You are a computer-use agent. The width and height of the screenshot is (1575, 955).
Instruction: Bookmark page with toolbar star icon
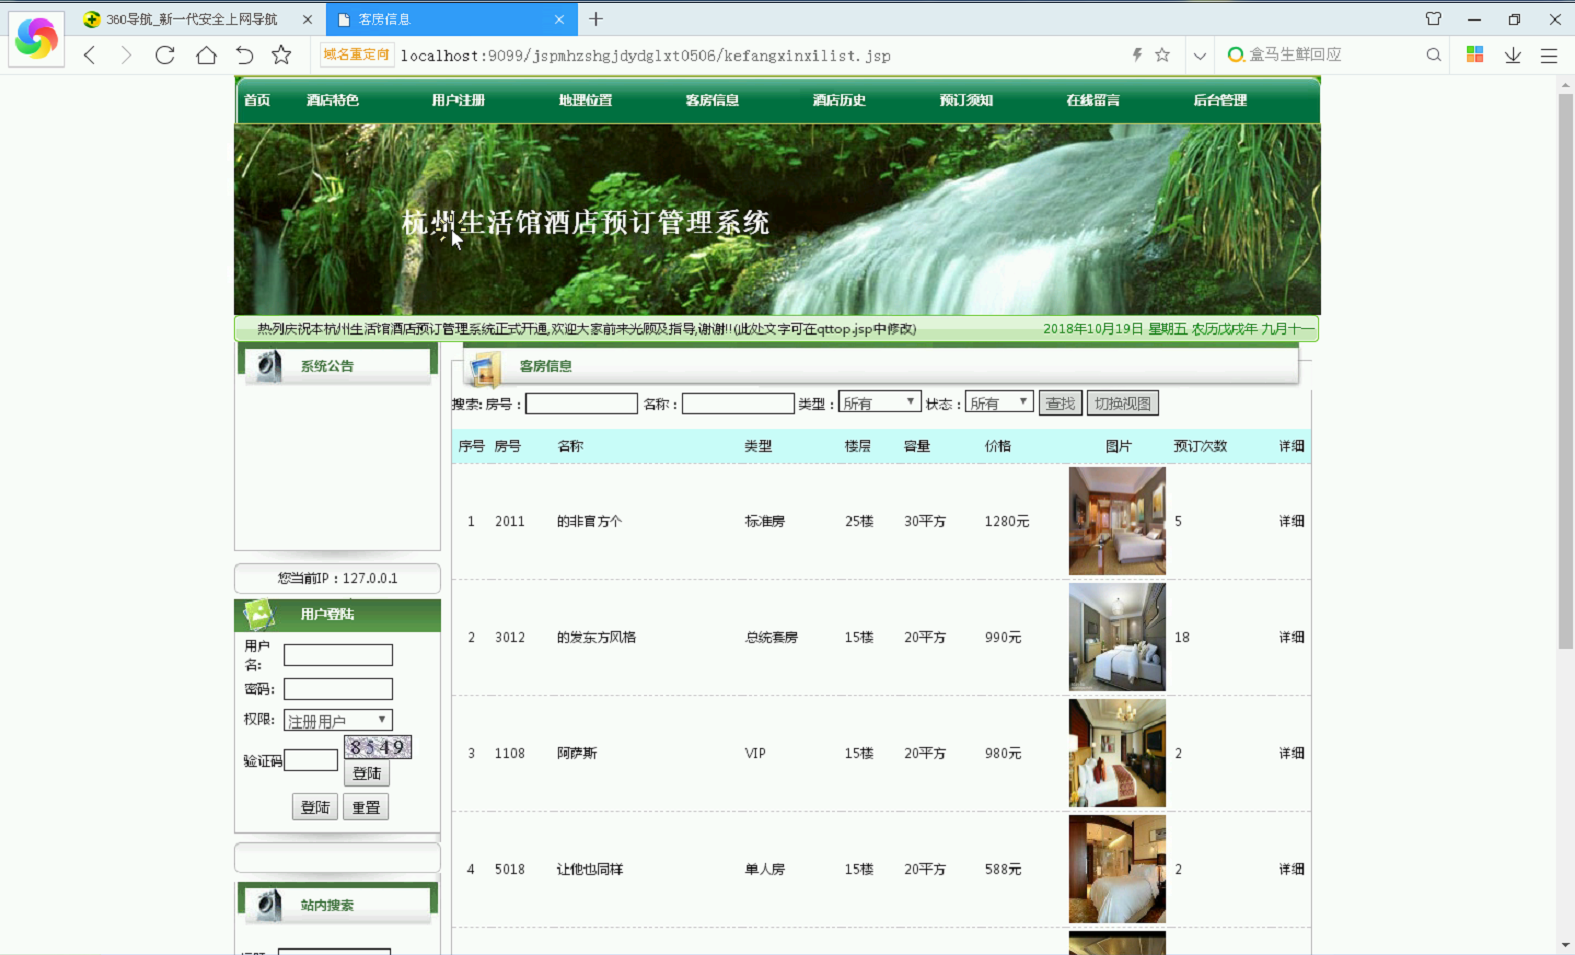click(282, 55)
